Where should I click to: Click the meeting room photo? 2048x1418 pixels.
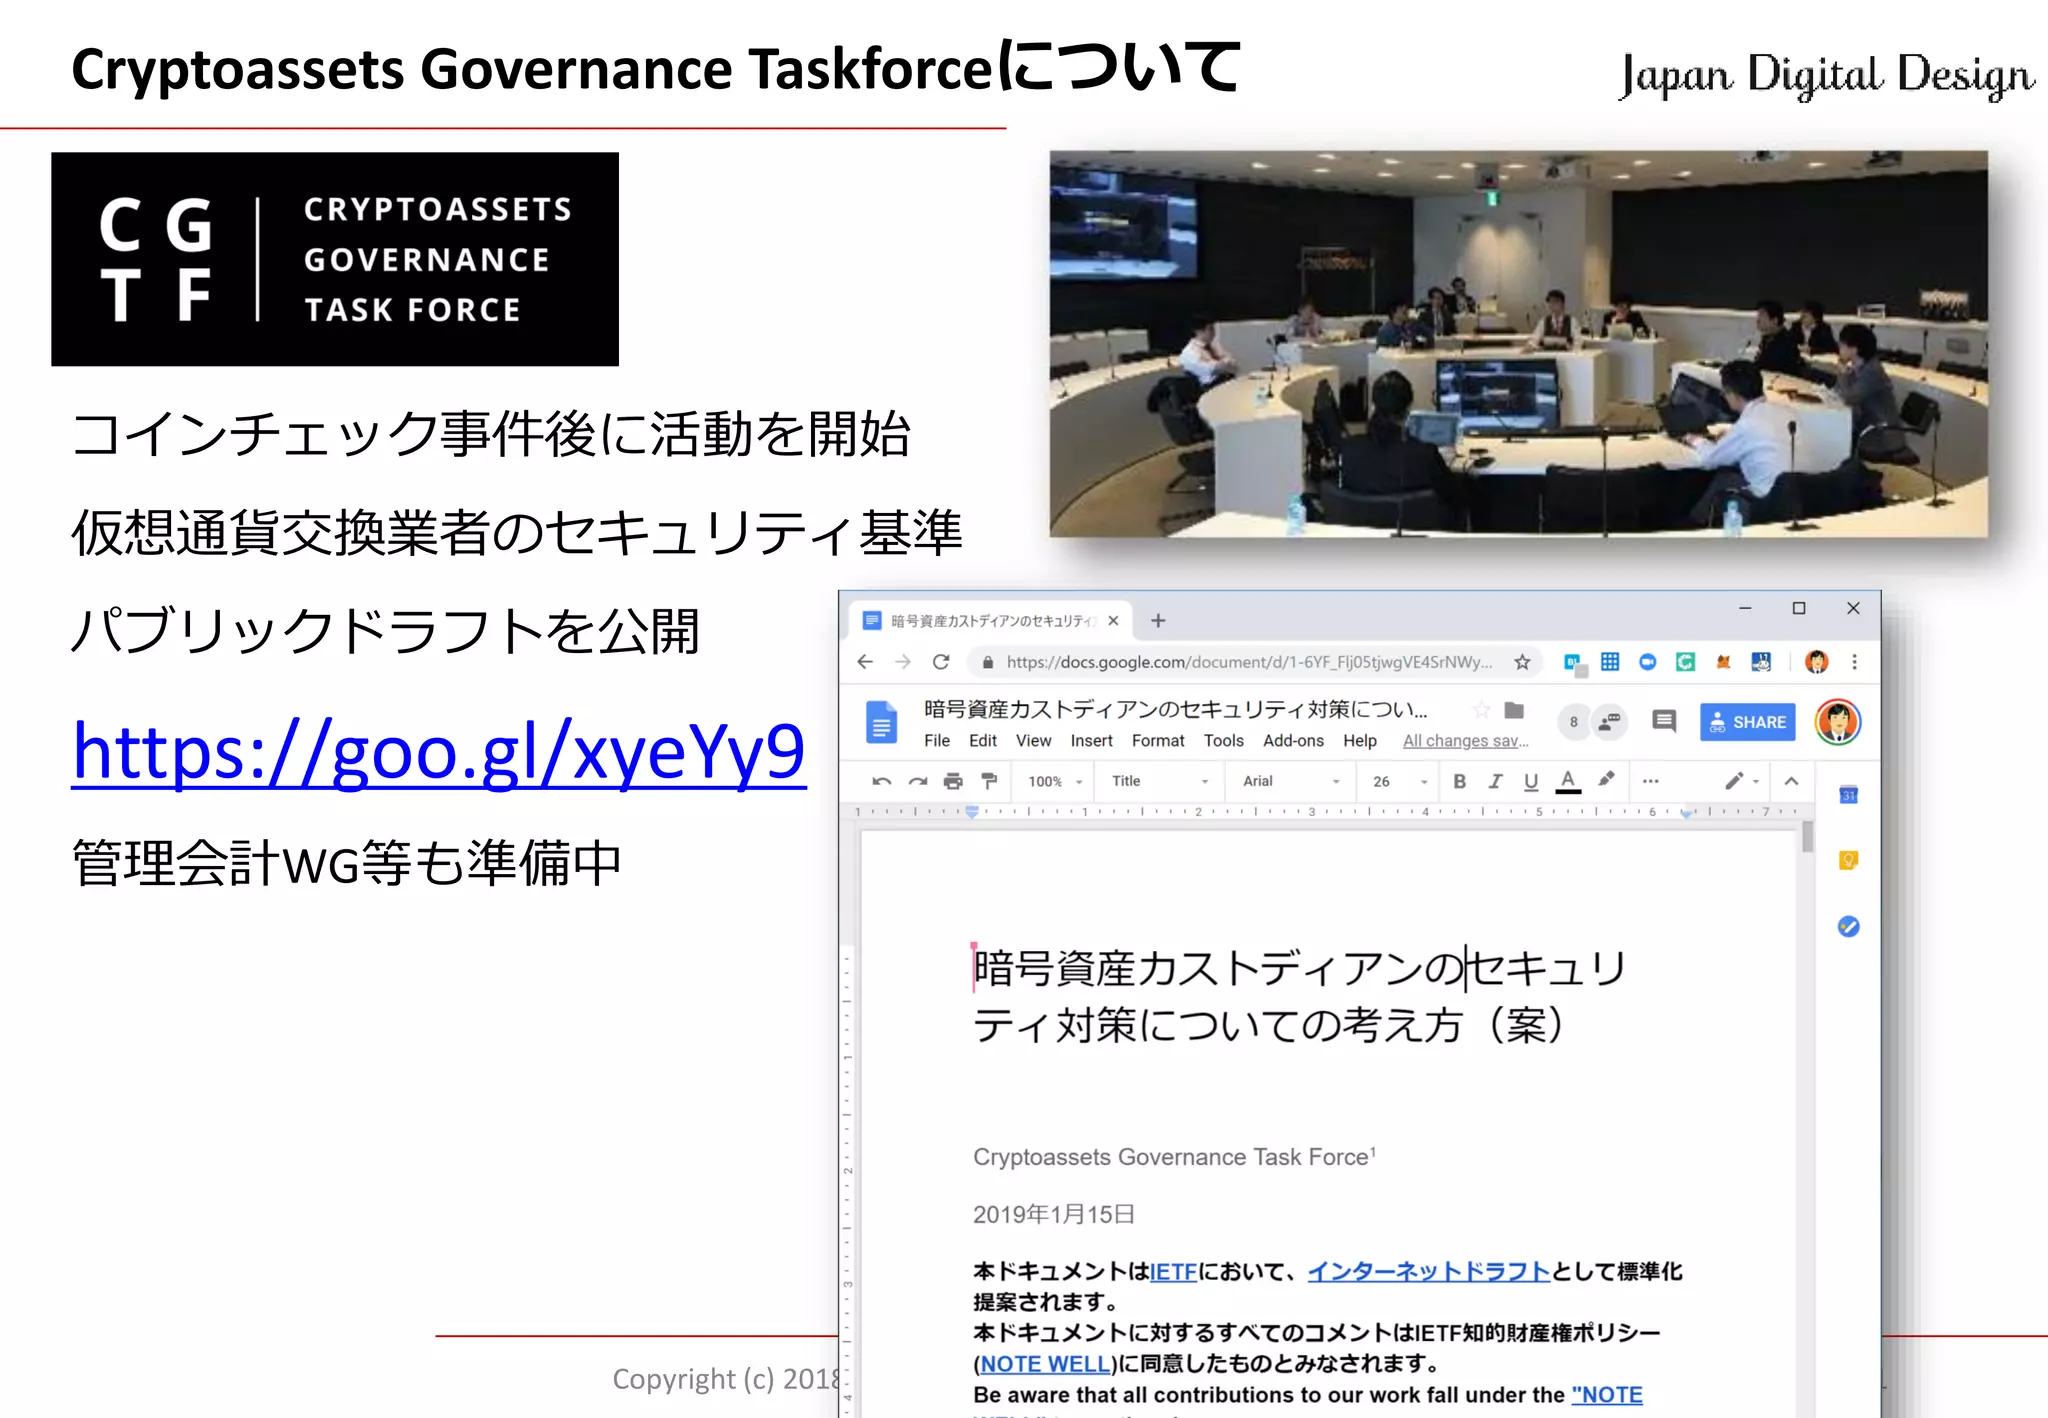point(1518,344)
